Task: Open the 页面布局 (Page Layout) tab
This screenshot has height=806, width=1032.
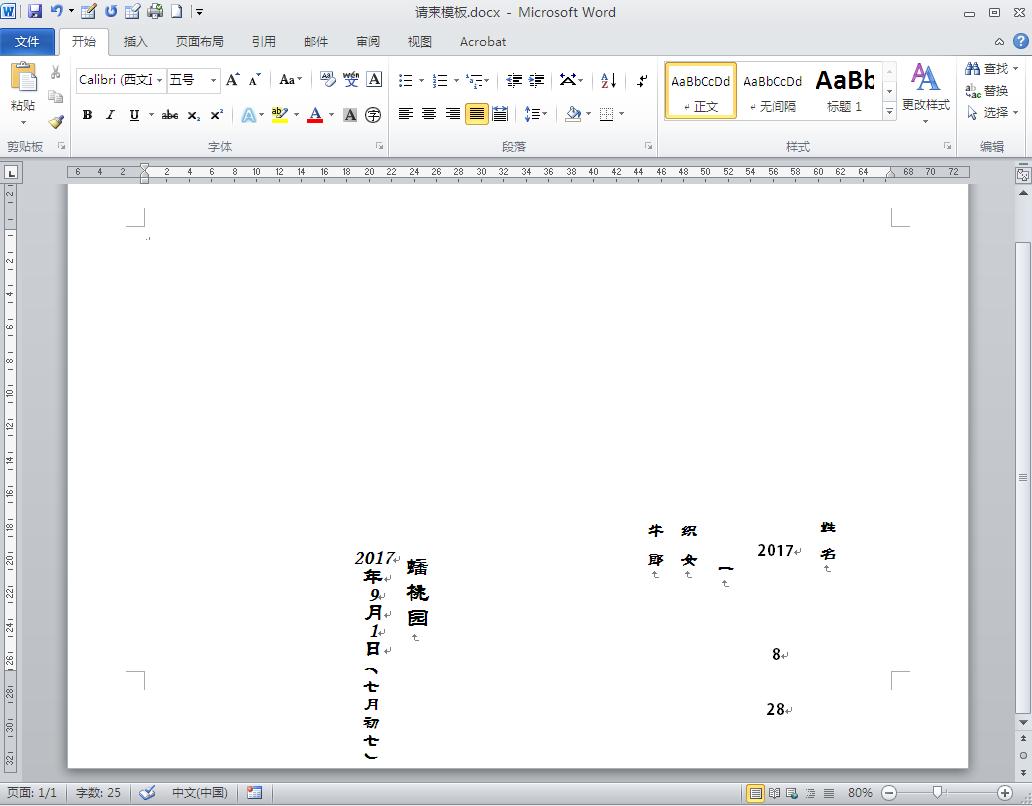Action: coord(200,41)
